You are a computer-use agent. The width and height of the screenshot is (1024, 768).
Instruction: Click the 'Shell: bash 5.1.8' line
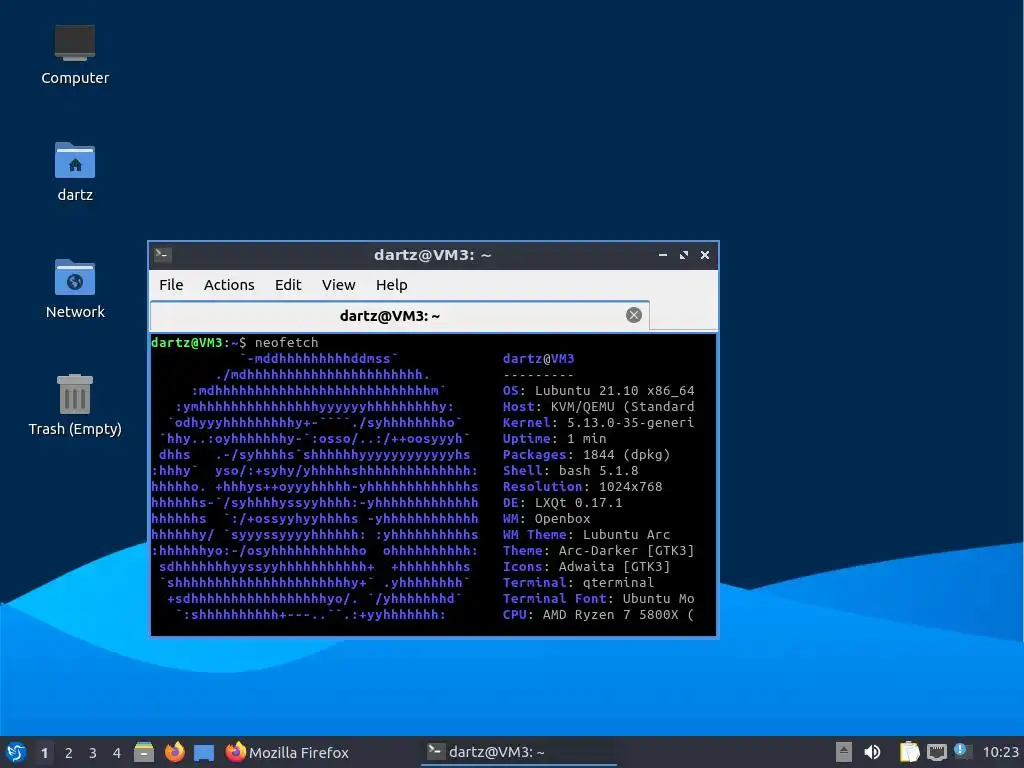571,470
